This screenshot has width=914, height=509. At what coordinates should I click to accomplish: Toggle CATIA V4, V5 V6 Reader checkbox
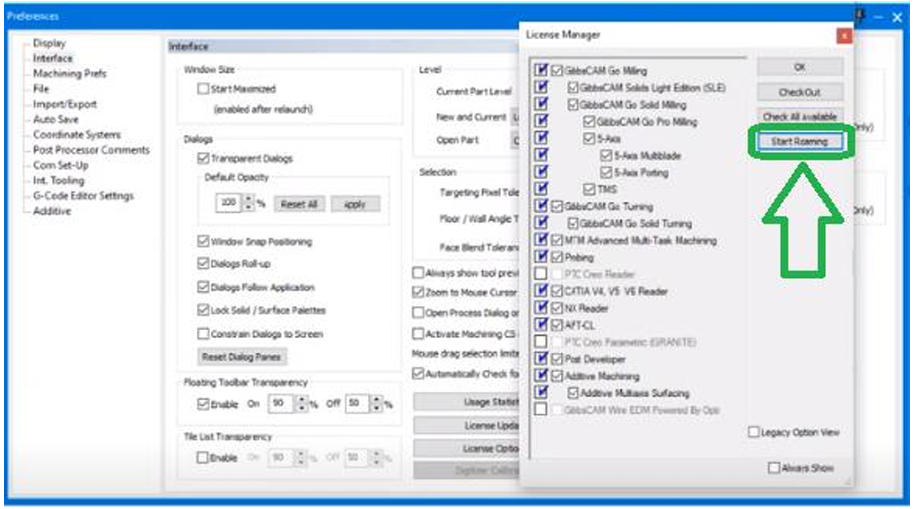coord(557,291)
